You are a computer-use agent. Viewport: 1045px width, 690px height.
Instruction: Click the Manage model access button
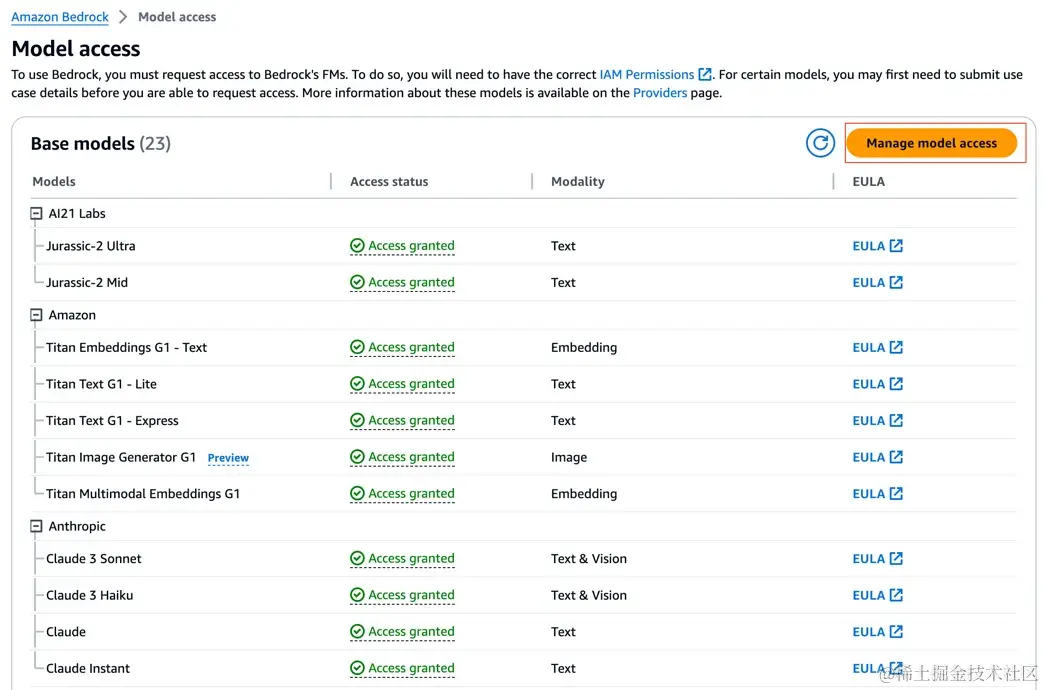[931, 143]
